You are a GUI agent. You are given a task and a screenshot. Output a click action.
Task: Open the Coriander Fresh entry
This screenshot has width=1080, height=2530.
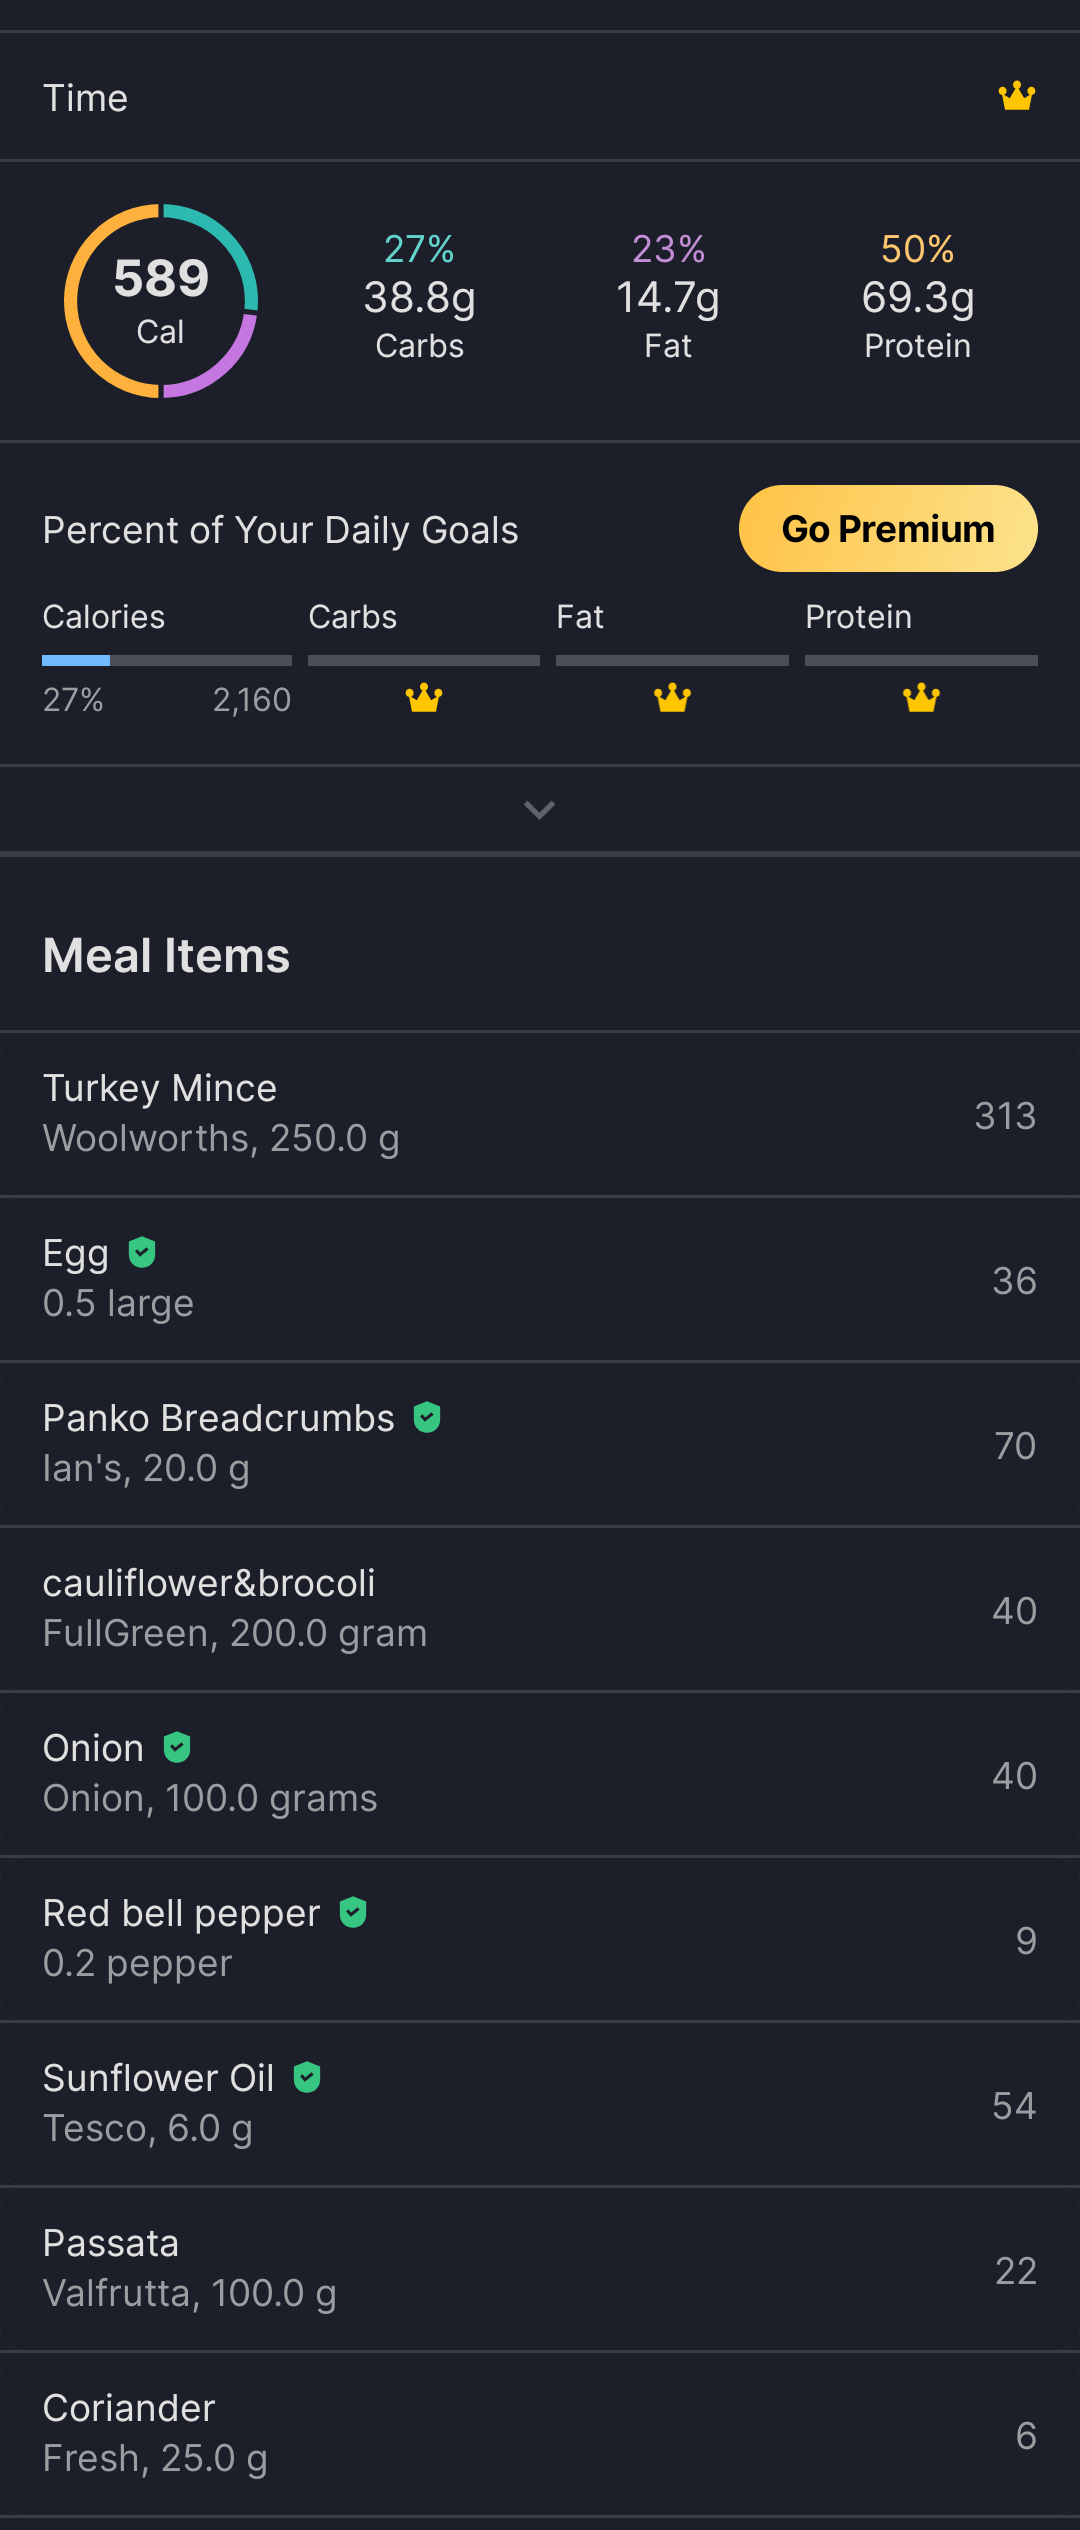coord(540,2434)
